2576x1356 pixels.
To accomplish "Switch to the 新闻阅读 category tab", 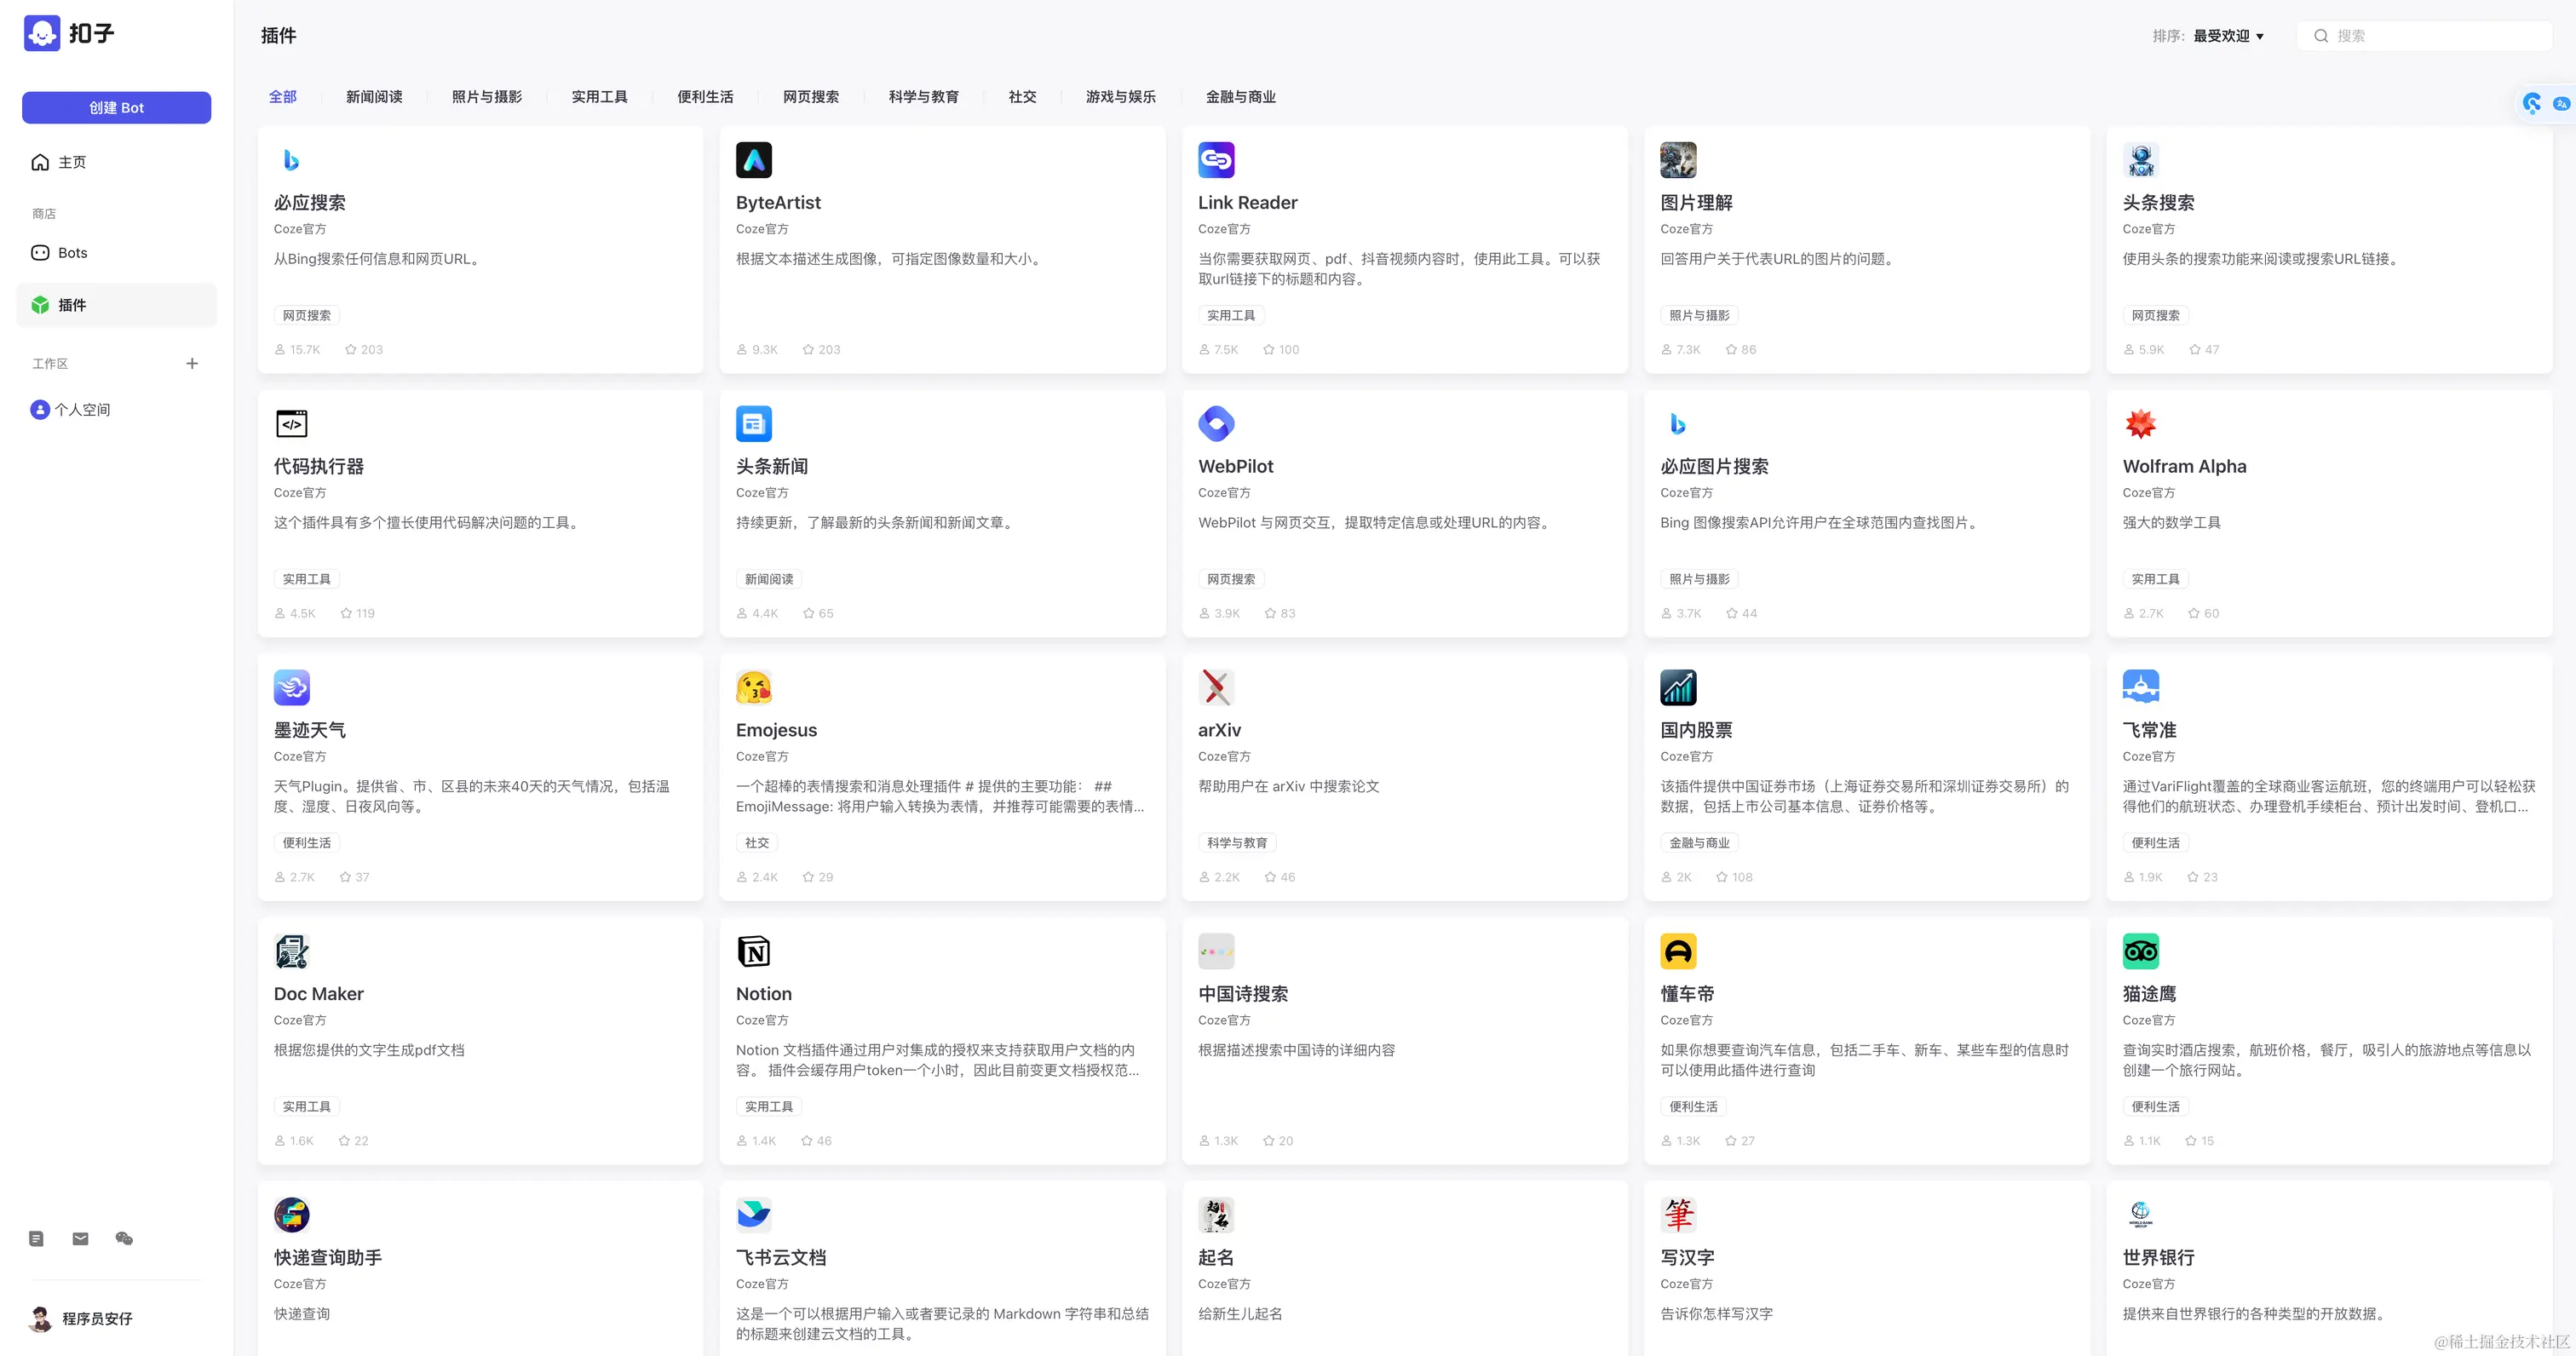I will (374, 97).
